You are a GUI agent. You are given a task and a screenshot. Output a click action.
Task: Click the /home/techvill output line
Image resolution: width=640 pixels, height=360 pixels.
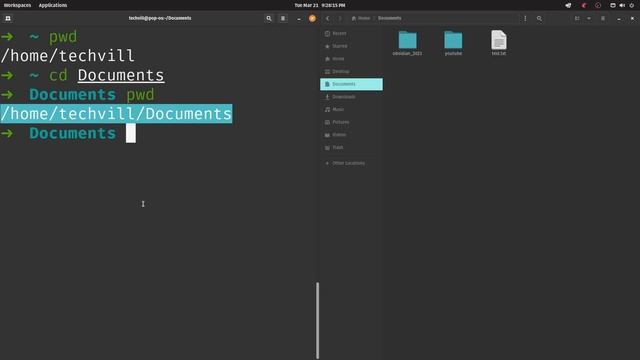point(67,56)
